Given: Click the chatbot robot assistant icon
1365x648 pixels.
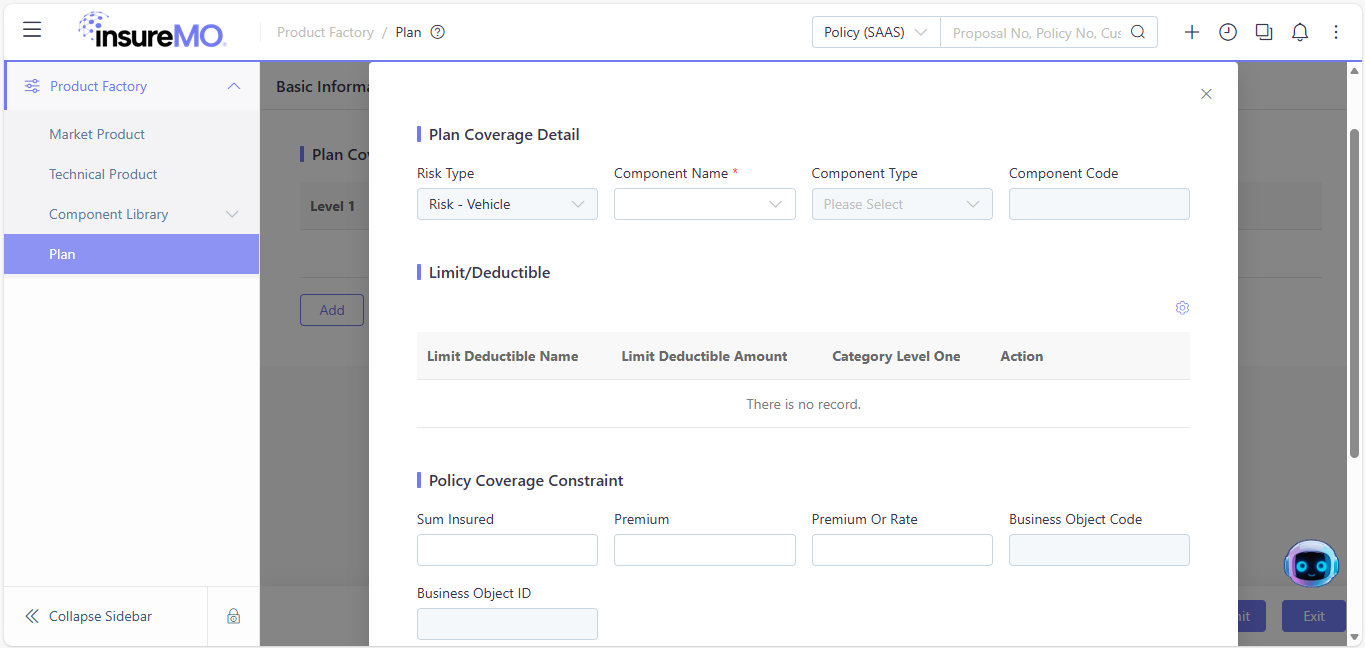Looking at the screenshot, I should (x=1311, y=564).
